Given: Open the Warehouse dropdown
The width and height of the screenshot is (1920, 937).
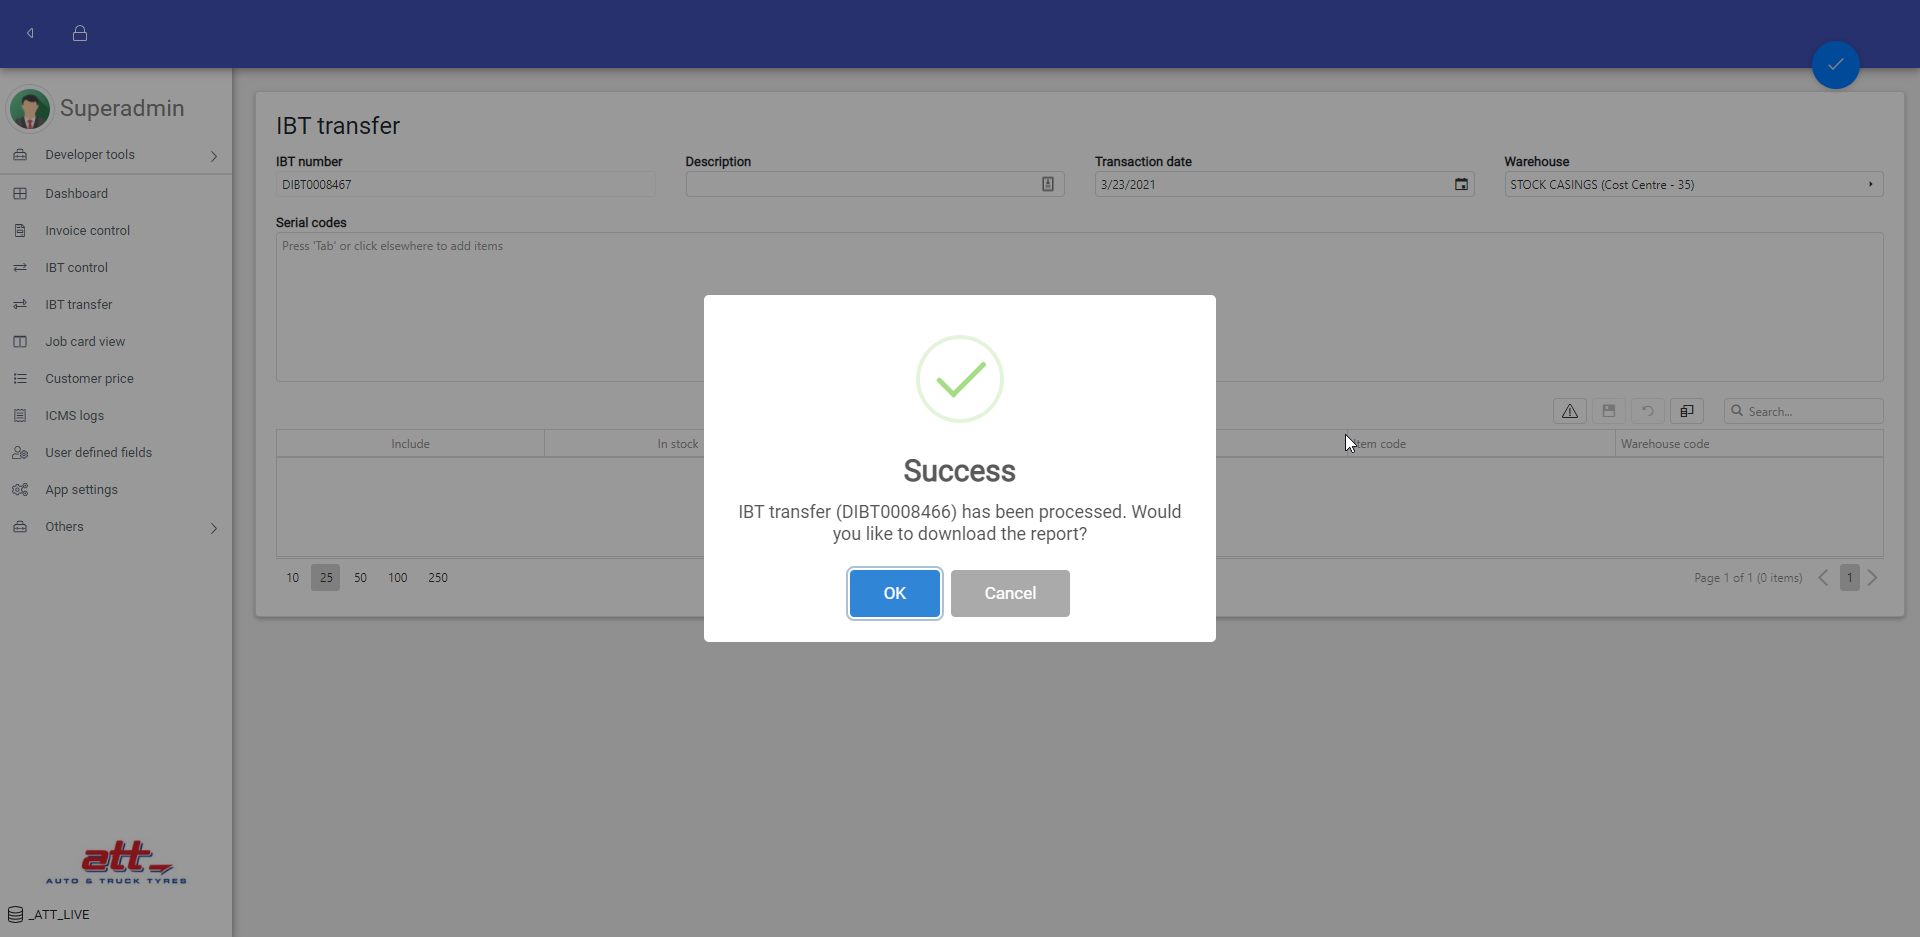Looking at the screenshot, I should pyautogui.click(x=1870, y=184).
